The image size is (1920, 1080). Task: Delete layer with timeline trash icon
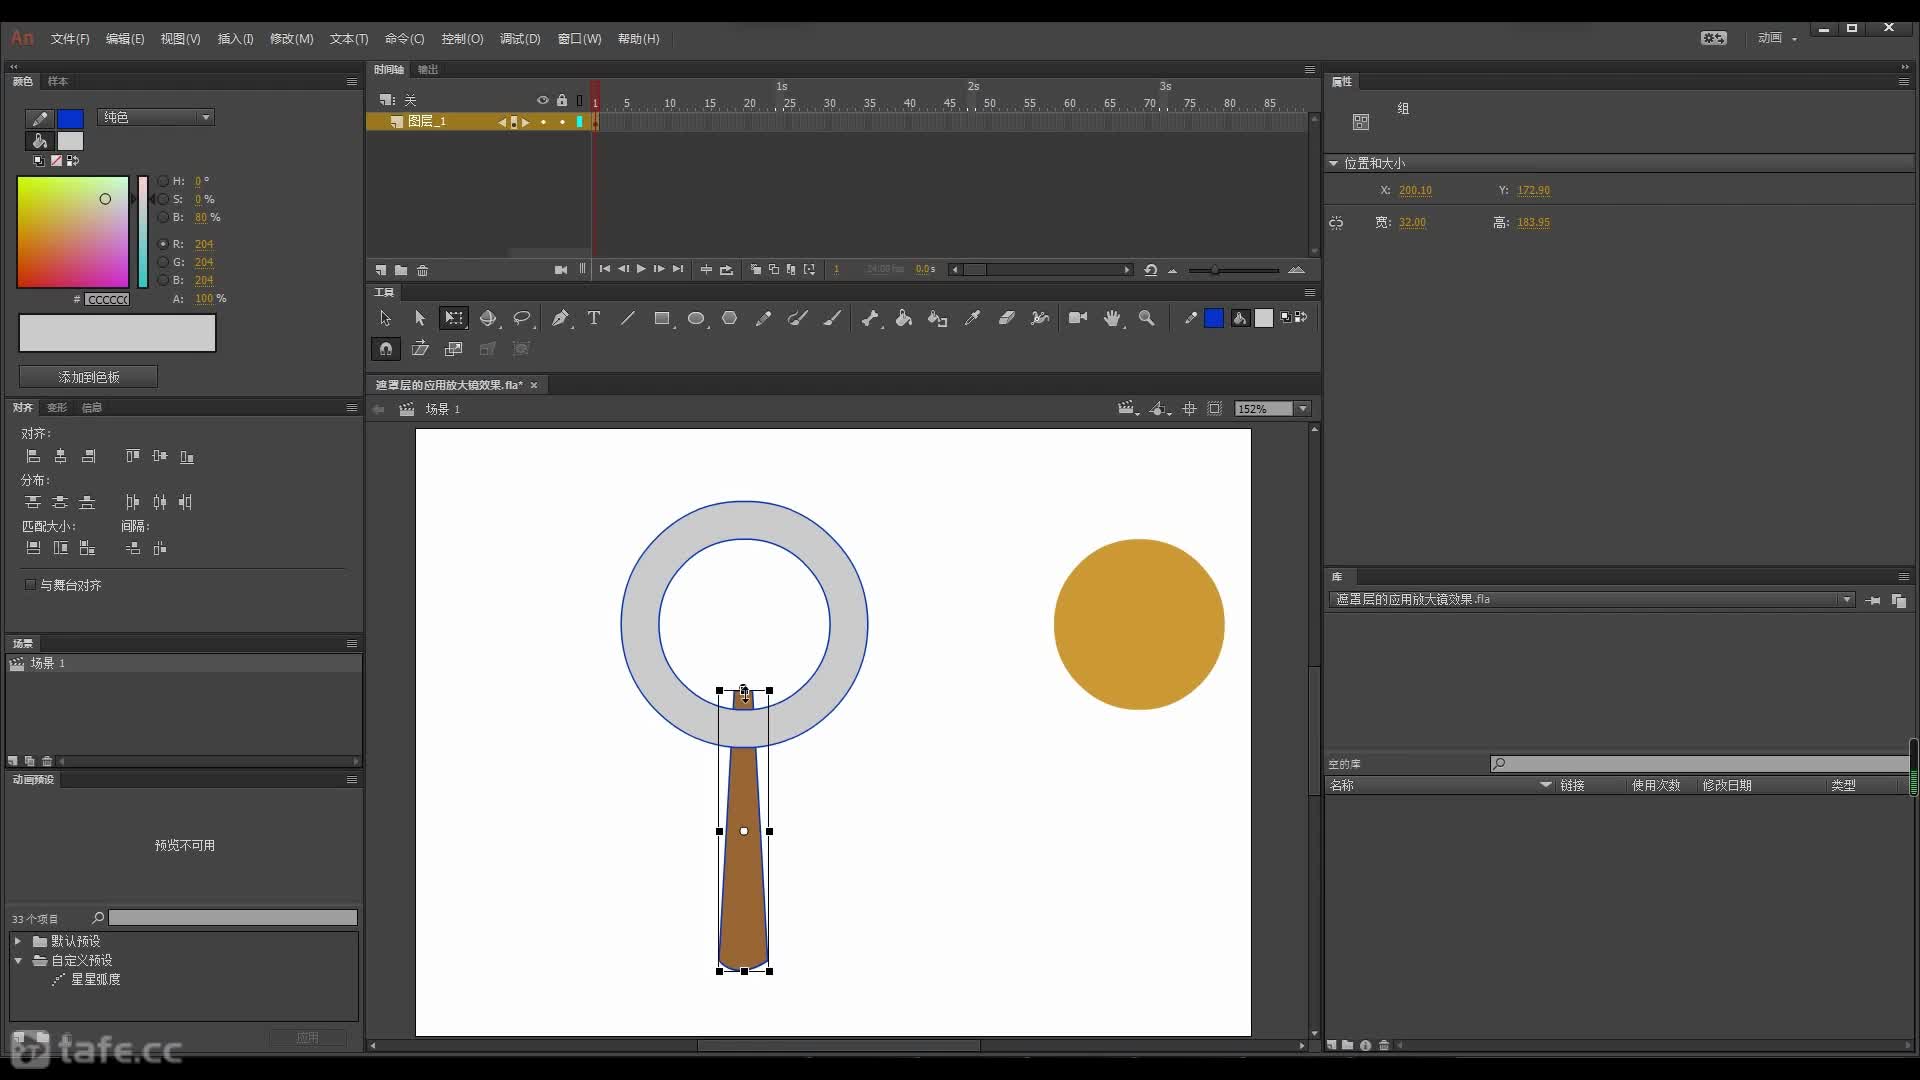[423, 270]
